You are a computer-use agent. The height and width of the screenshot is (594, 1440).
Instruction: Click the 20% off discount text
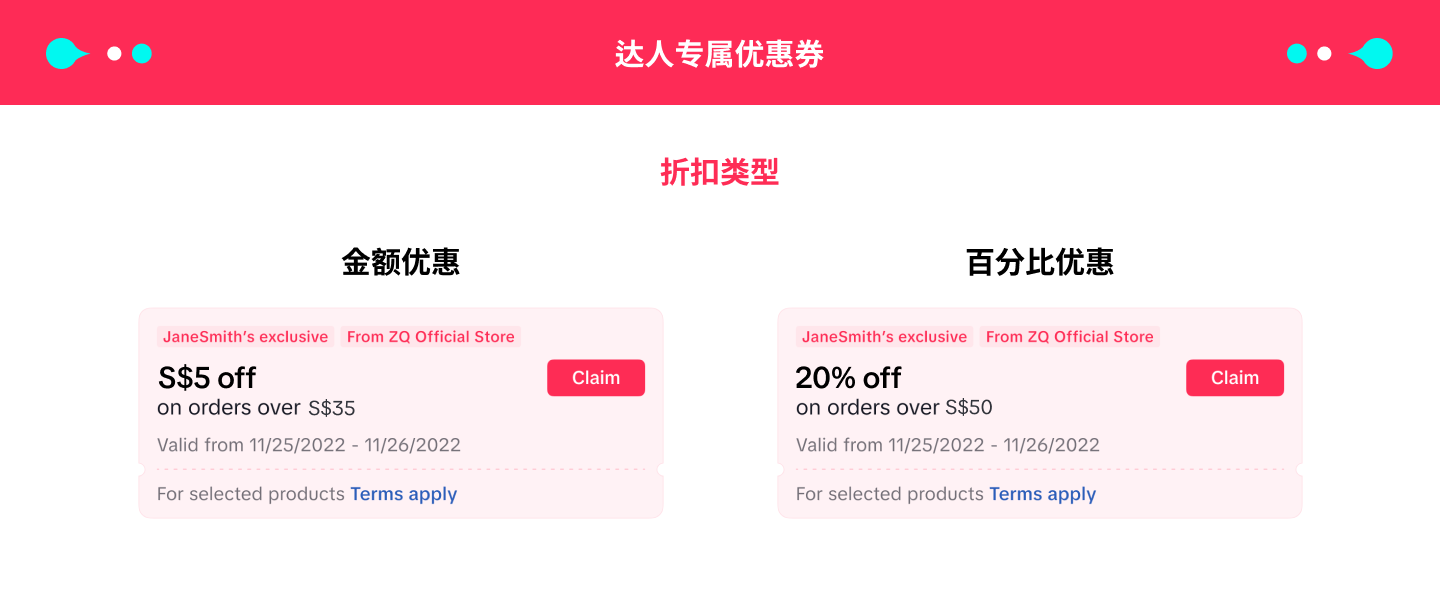click(848, 378)
